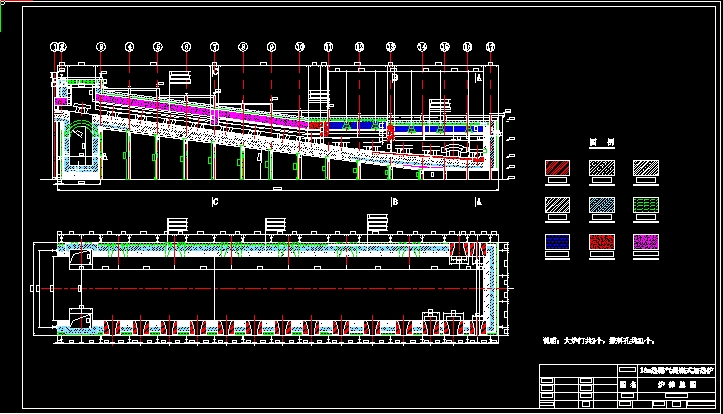This screenshot has width=723, height=414.
Task: Click section cut marker B below elevation view
Action: point(394,202)
